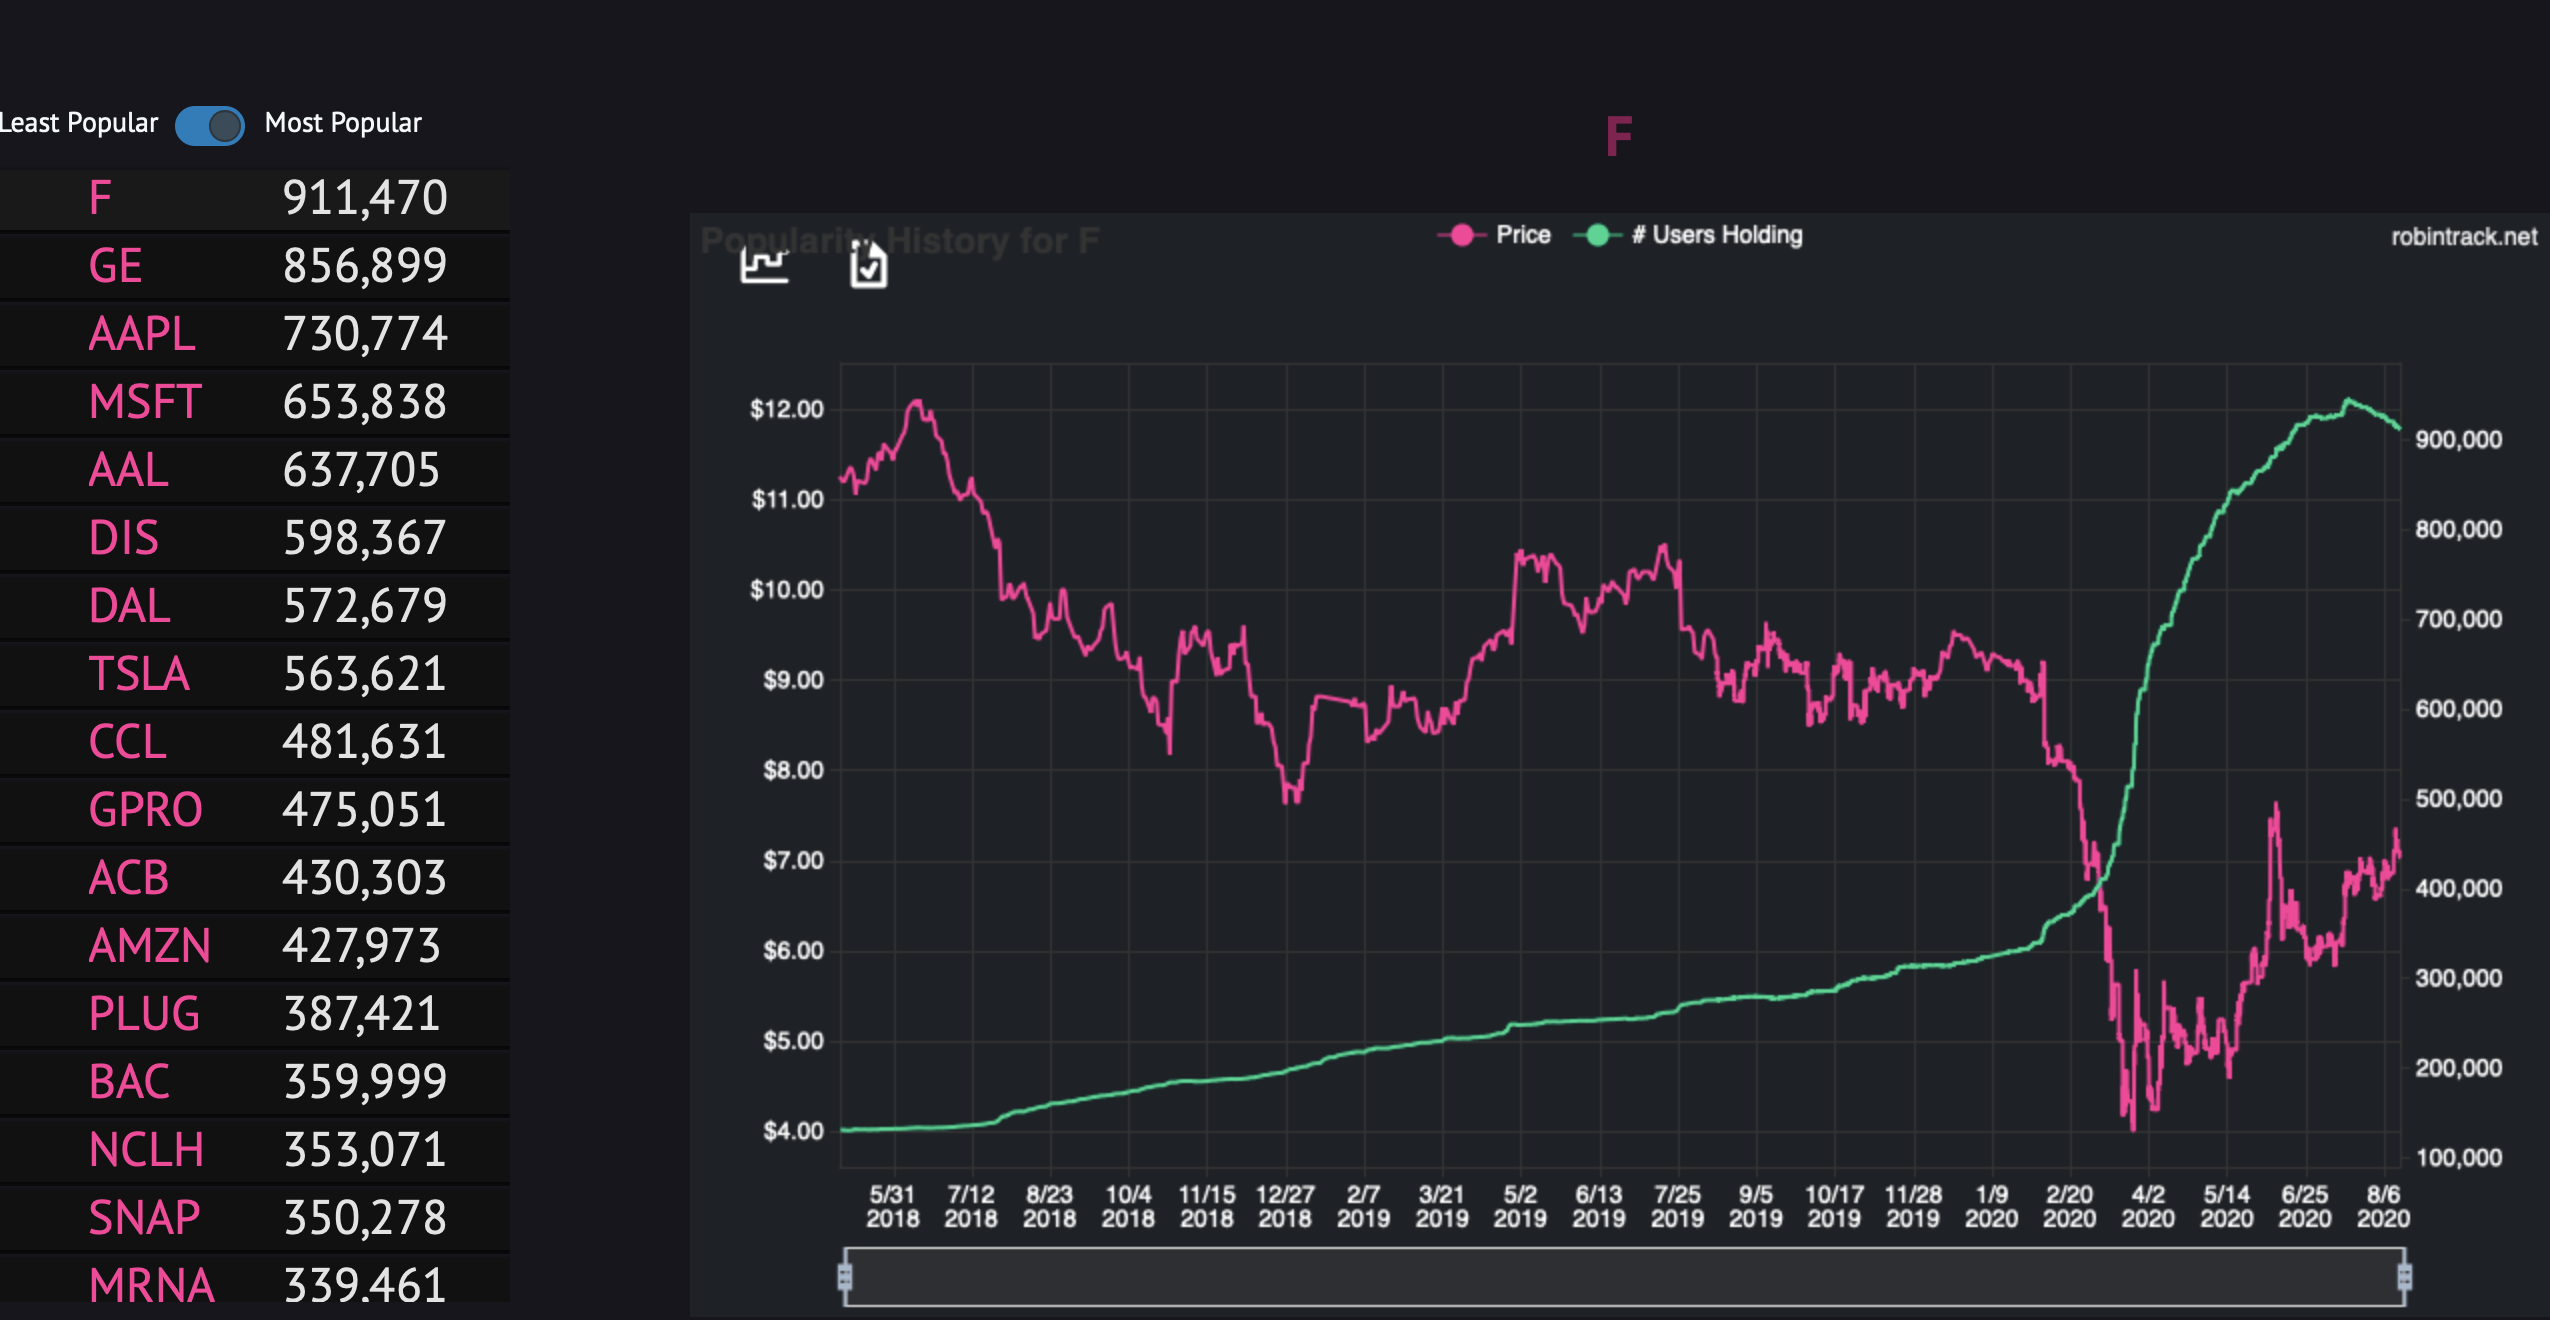Viewport: 2550px width, 1320px height.
Task: Click the Most Popular label
Action: pos(343,123)
